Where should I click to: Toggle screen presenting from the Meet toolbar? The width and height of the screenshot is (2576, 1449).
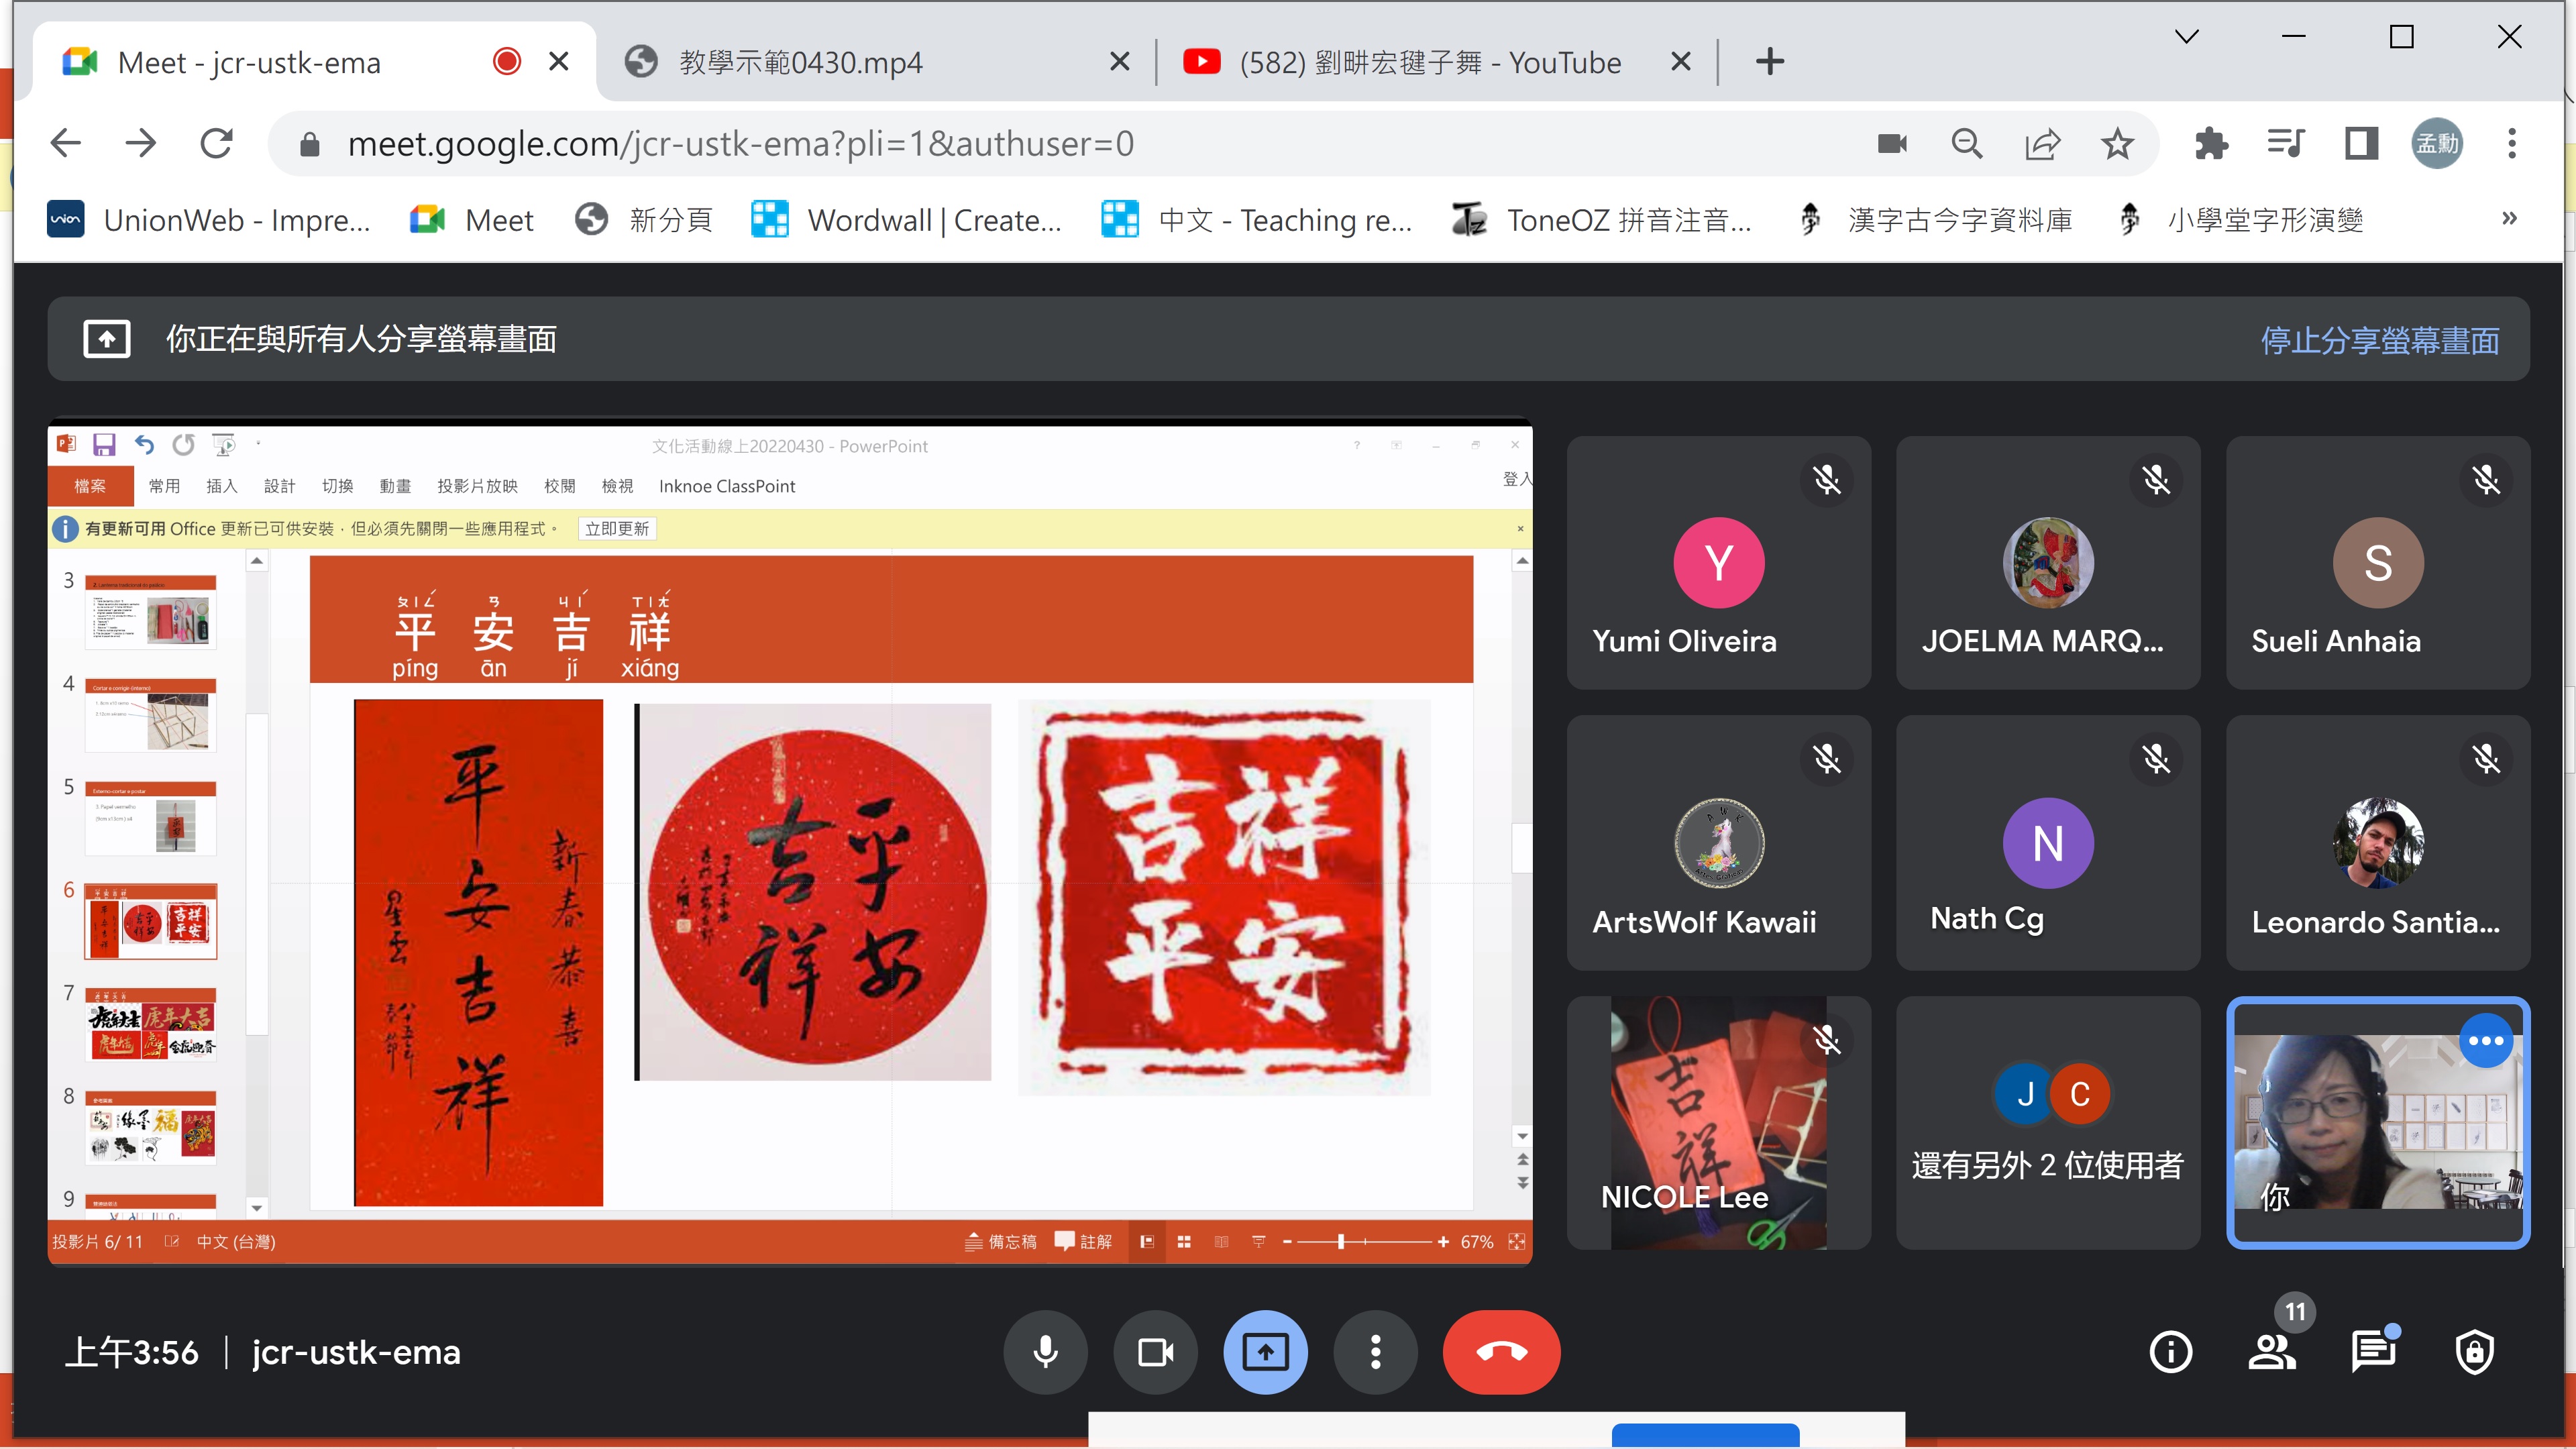click(x=1265, y=1352)
